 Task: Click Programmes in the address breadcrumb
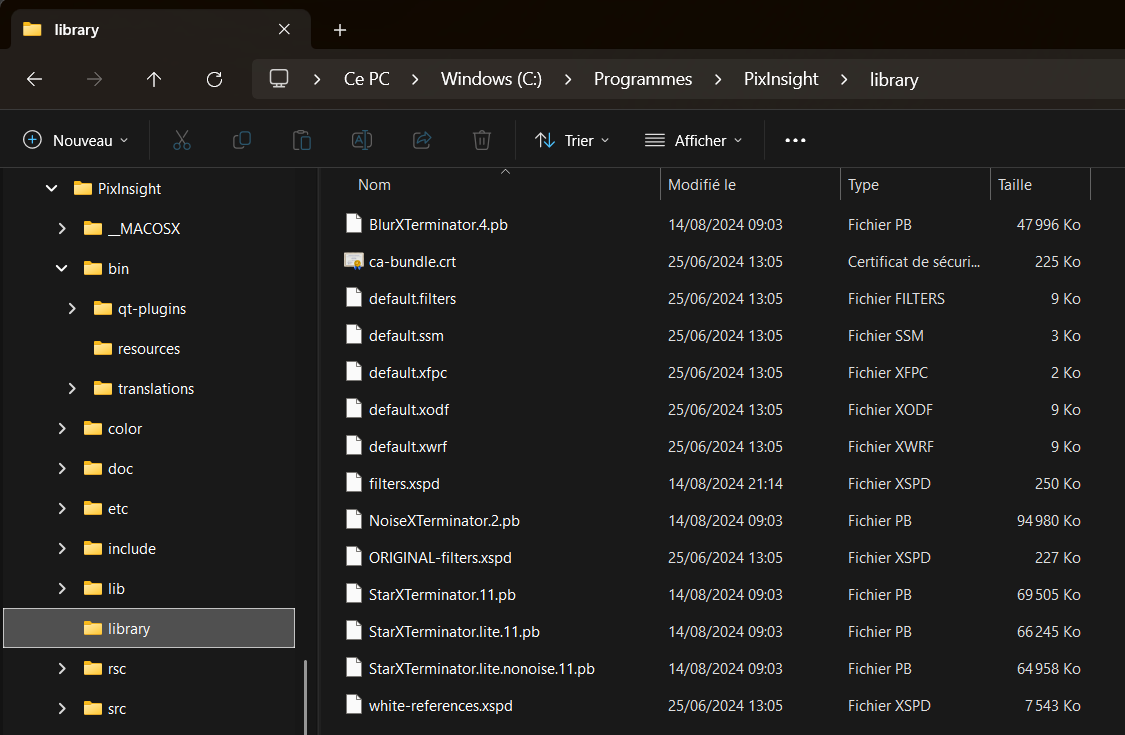coord(643,80)
